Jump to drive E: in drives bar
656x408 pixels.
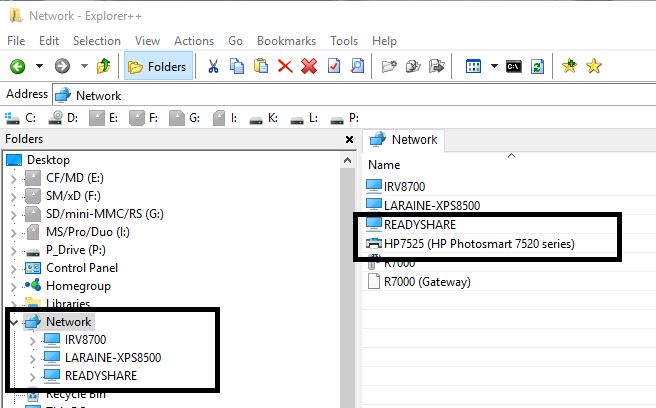(x=104, y=118)
